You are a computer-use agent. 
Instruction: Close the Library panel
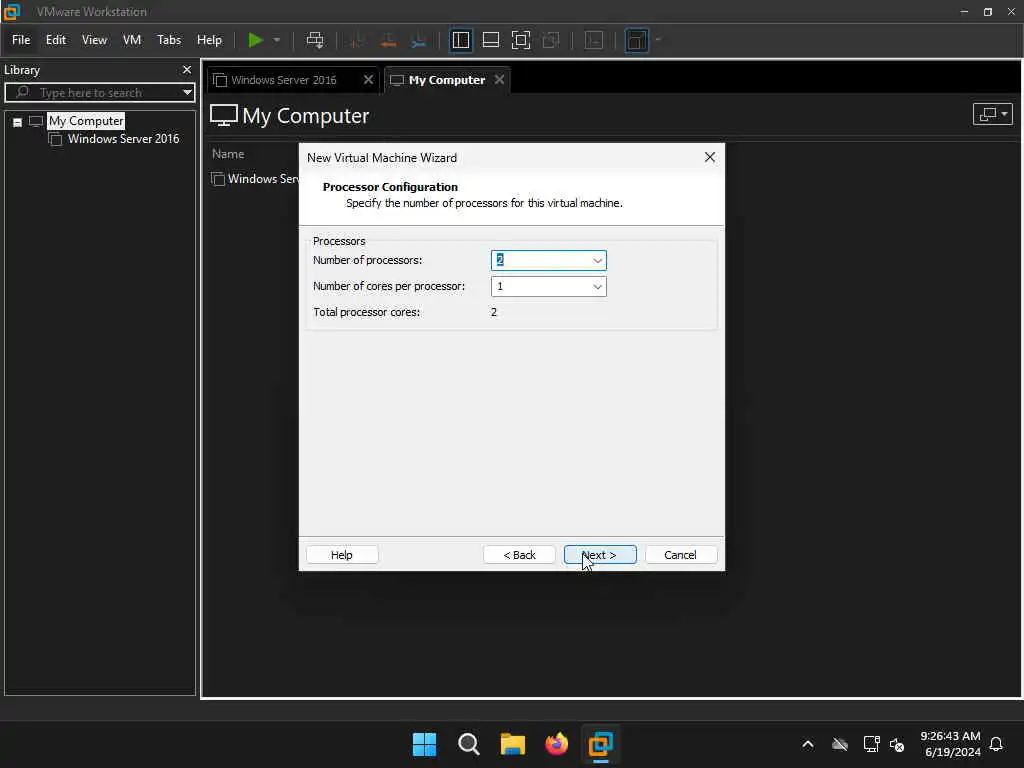187,70
